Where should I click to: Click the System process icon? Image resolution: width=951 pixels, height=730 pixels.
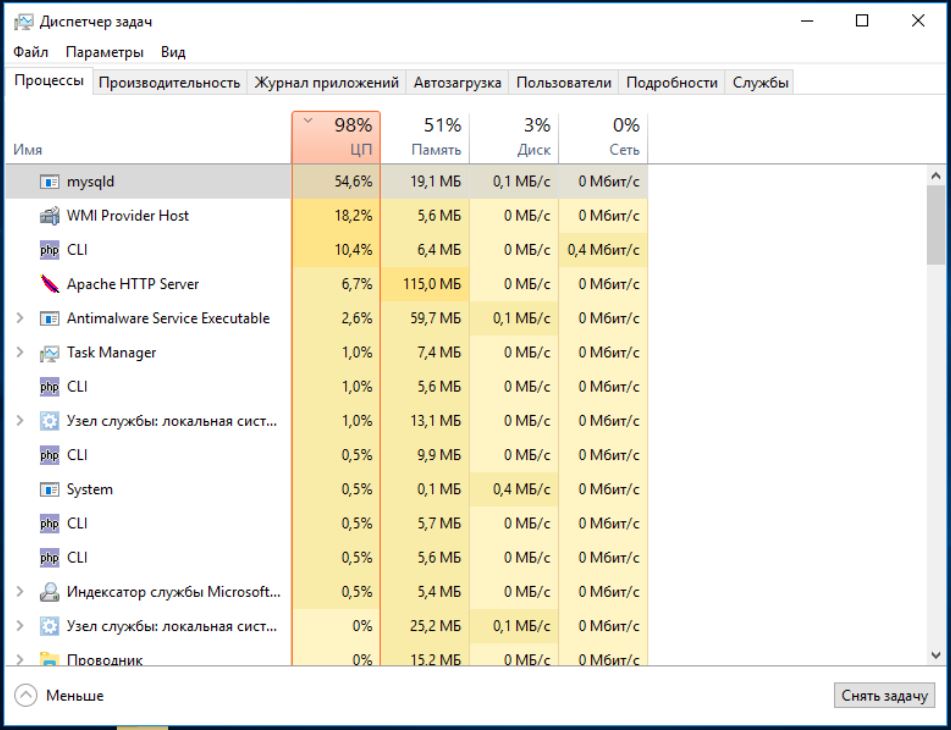click(x=49, y=490)
